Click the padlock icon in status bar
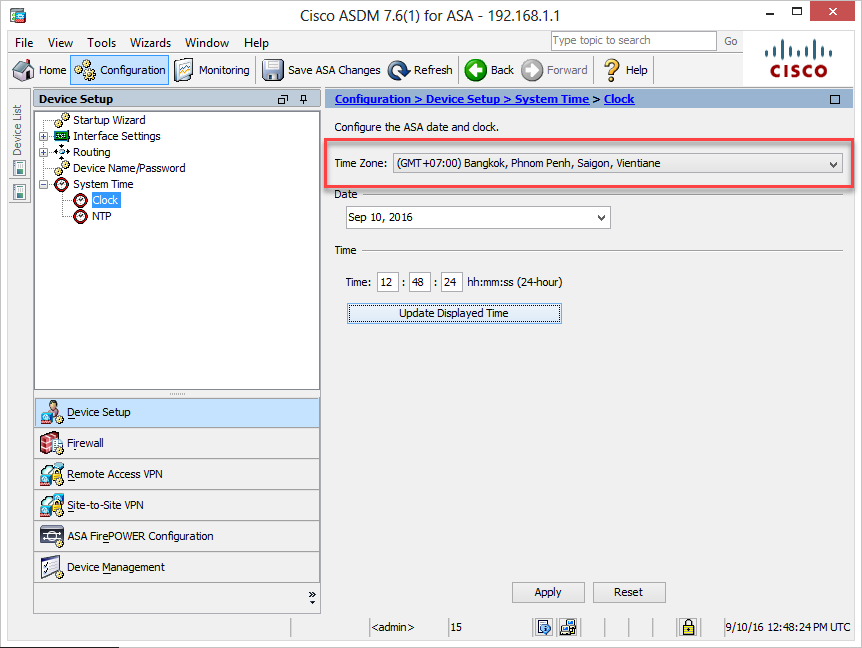The image size is (862, 648). pyautogui.click(x=688, y=627)
